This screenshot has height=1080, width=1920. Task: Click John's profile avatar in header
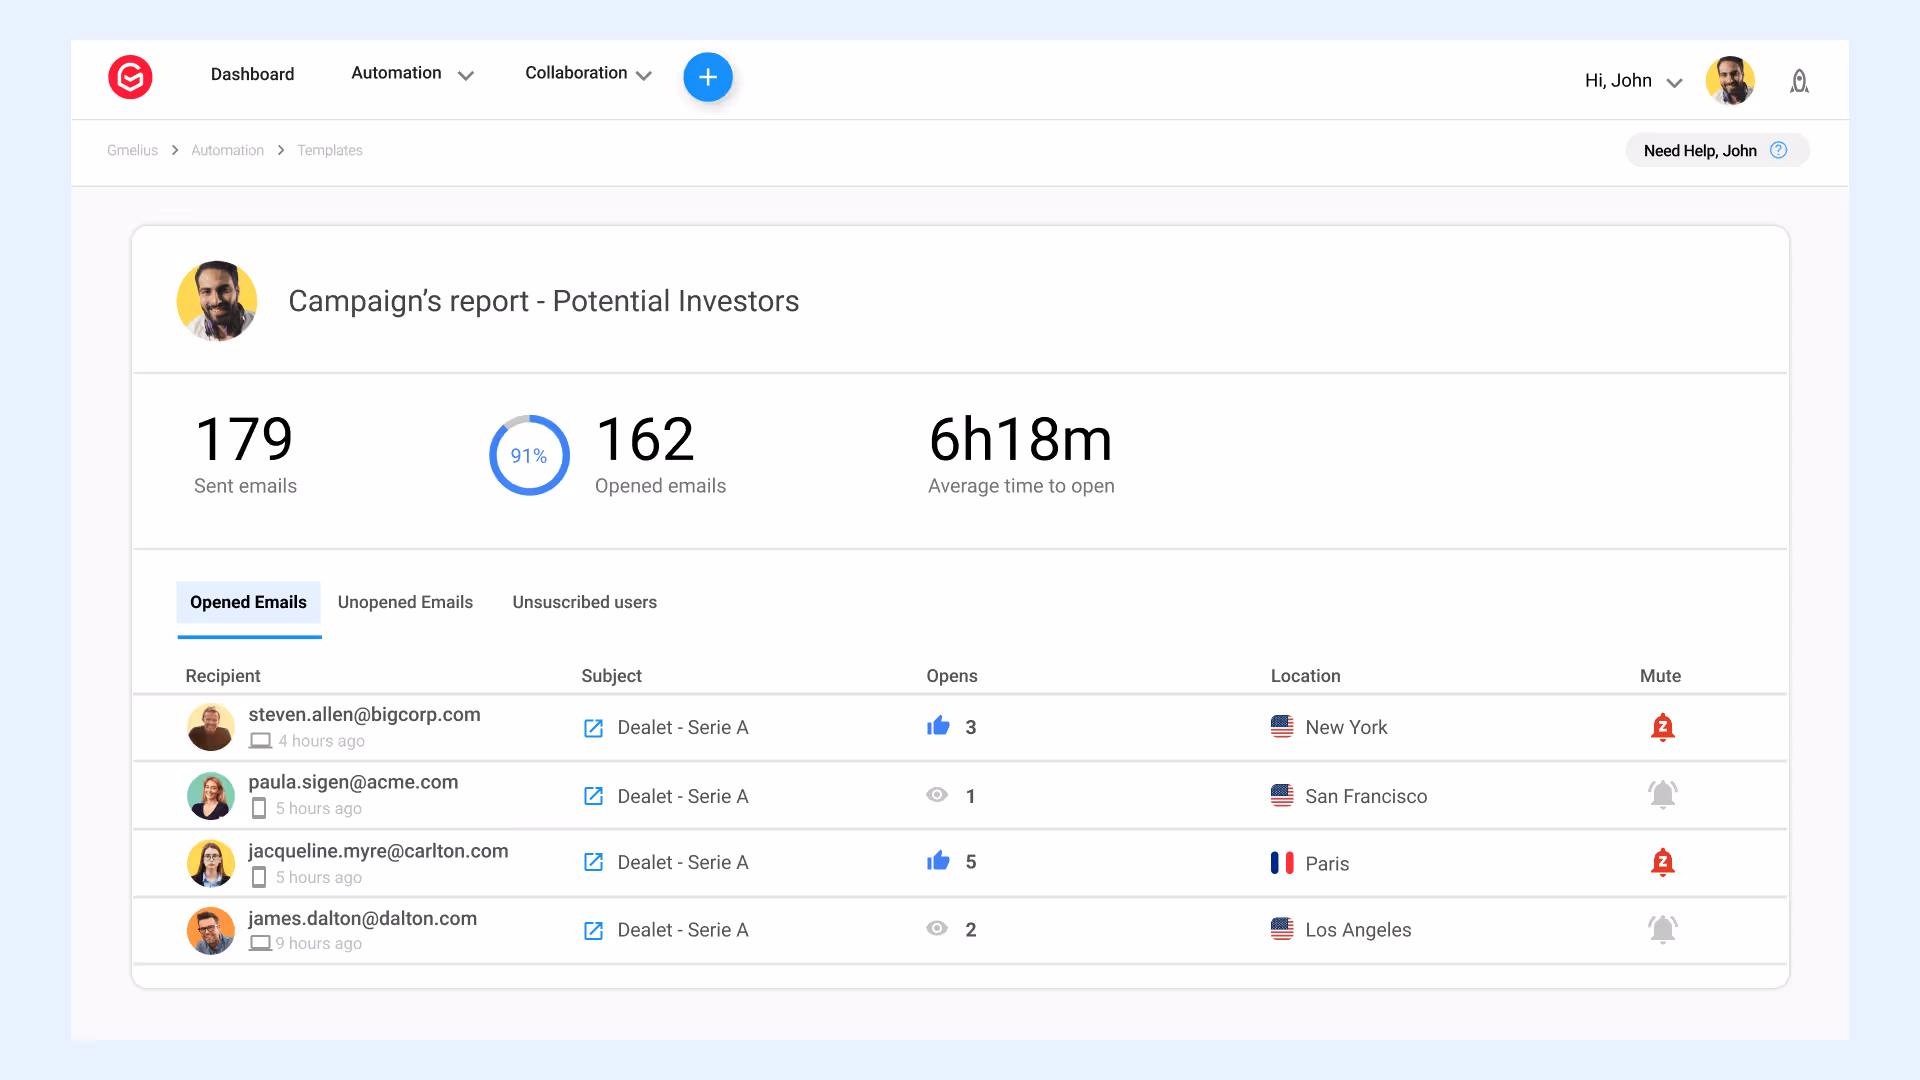click(1730, 81)
